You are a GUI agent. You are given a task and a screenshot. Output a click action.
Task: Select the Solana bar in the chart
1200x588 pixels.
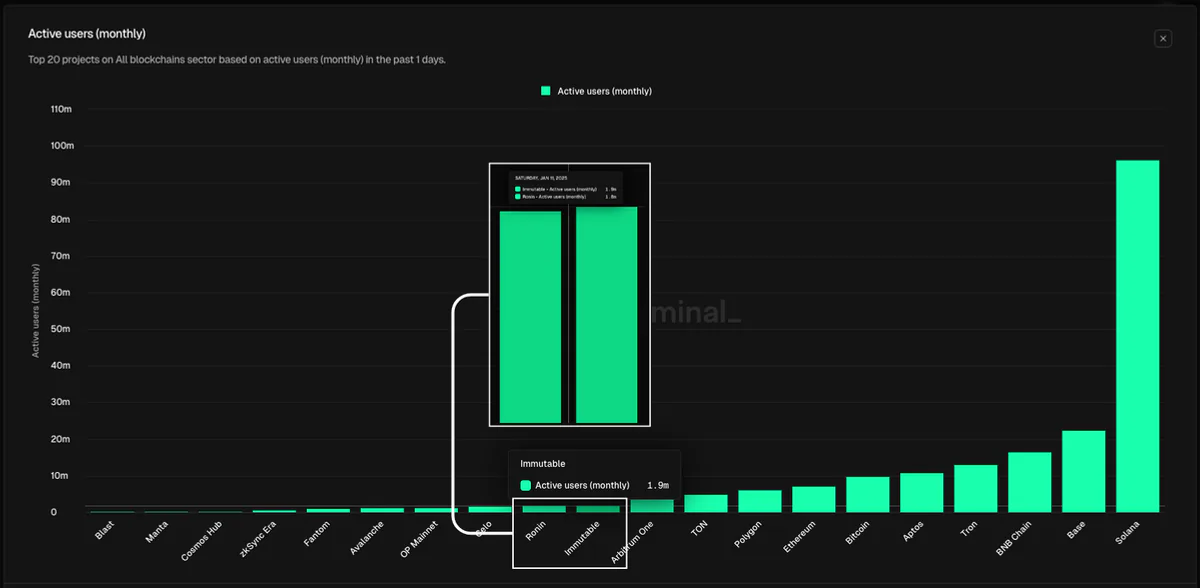click(1137, 336)
